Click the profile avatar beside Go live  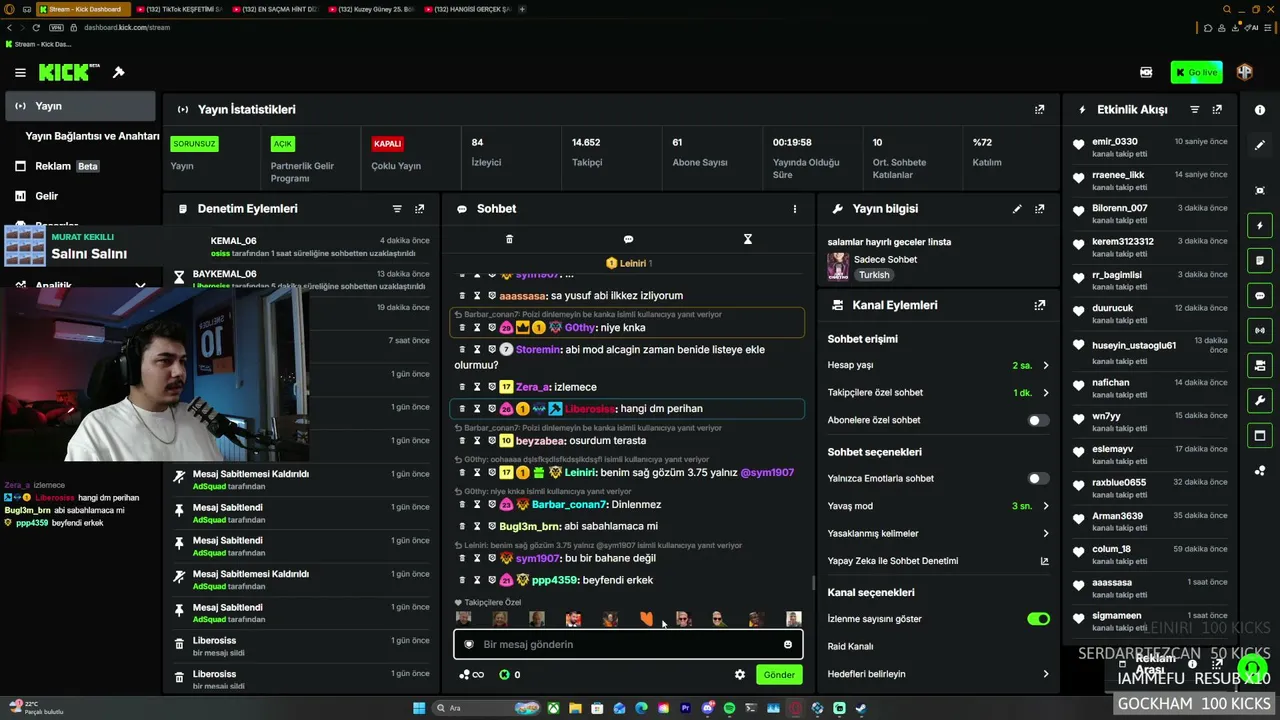[x=1244, y=72]
